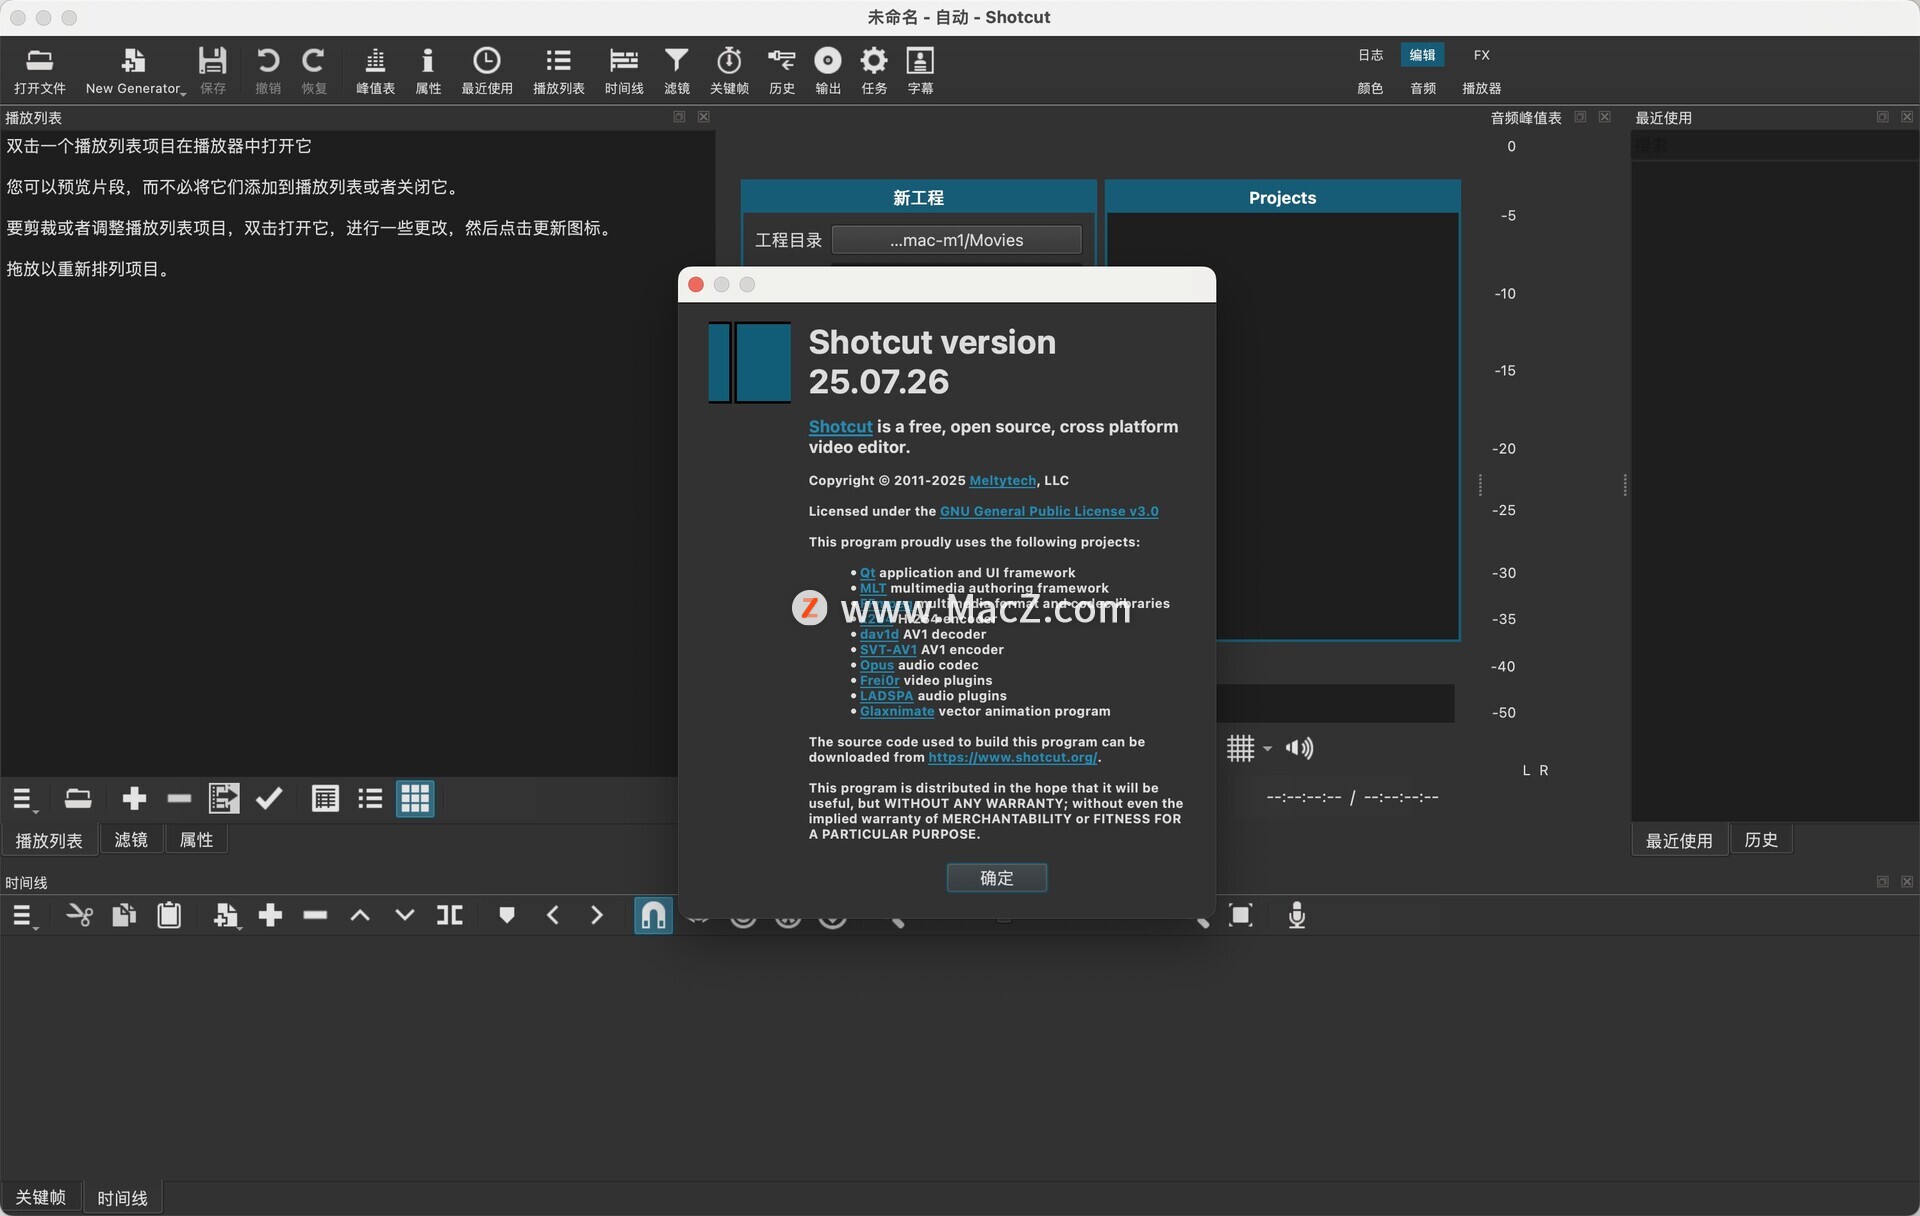
Task: Open the Glaxnimate link
Action: coord(897,712)
